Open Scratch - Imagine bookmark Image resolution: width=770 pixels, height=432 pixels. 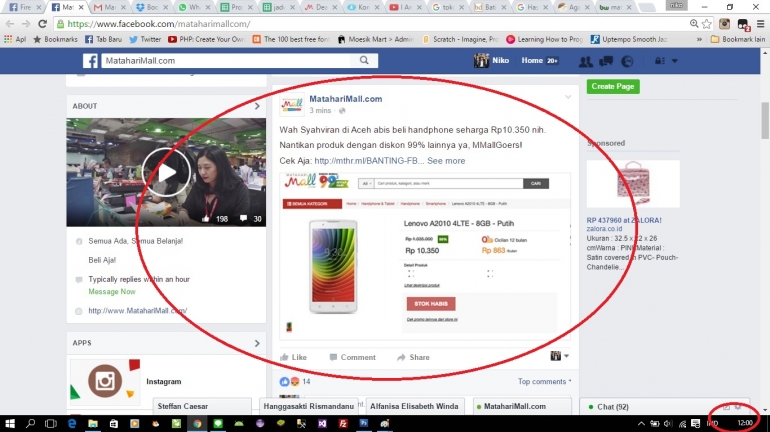[x=460, y=39]
